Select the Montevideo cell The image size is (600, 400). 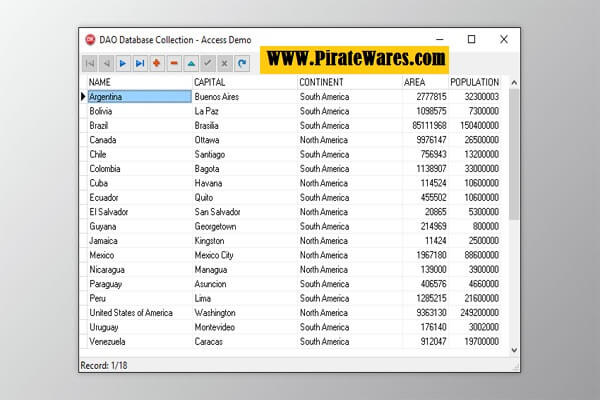click(x=245, y=328)
